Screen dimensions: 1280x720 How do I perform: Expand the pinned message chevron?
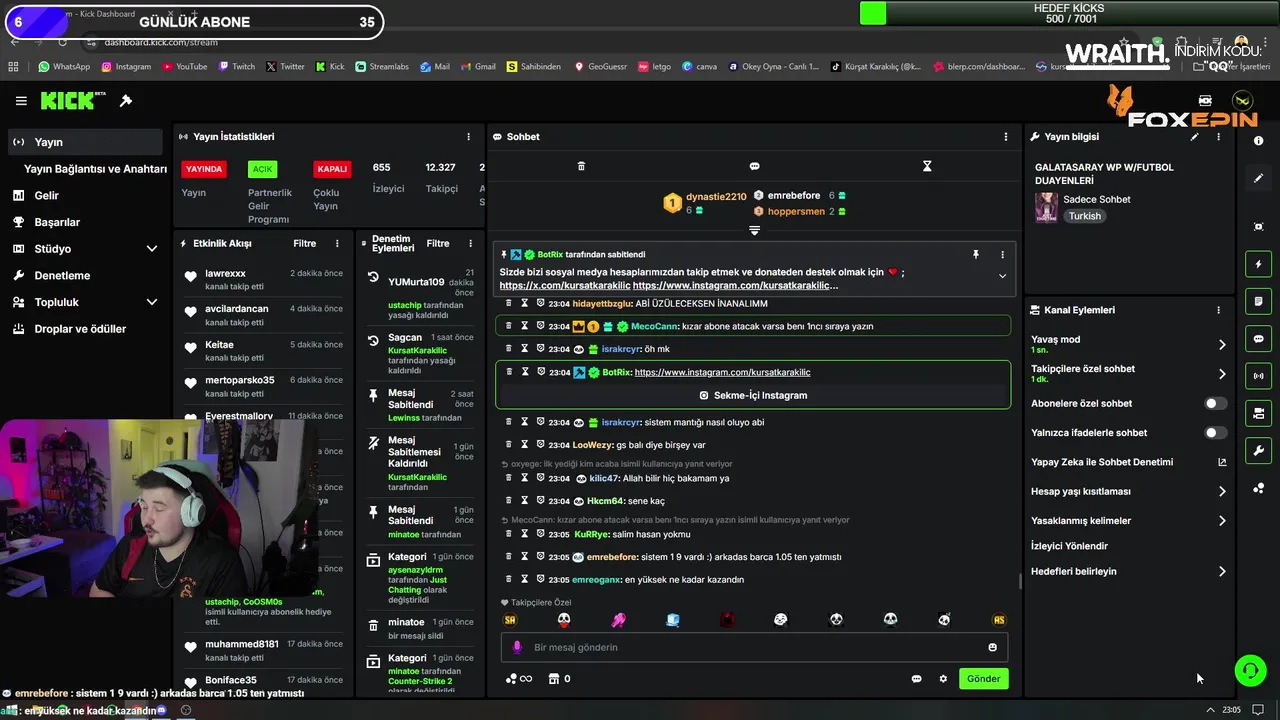point(1002,276)
